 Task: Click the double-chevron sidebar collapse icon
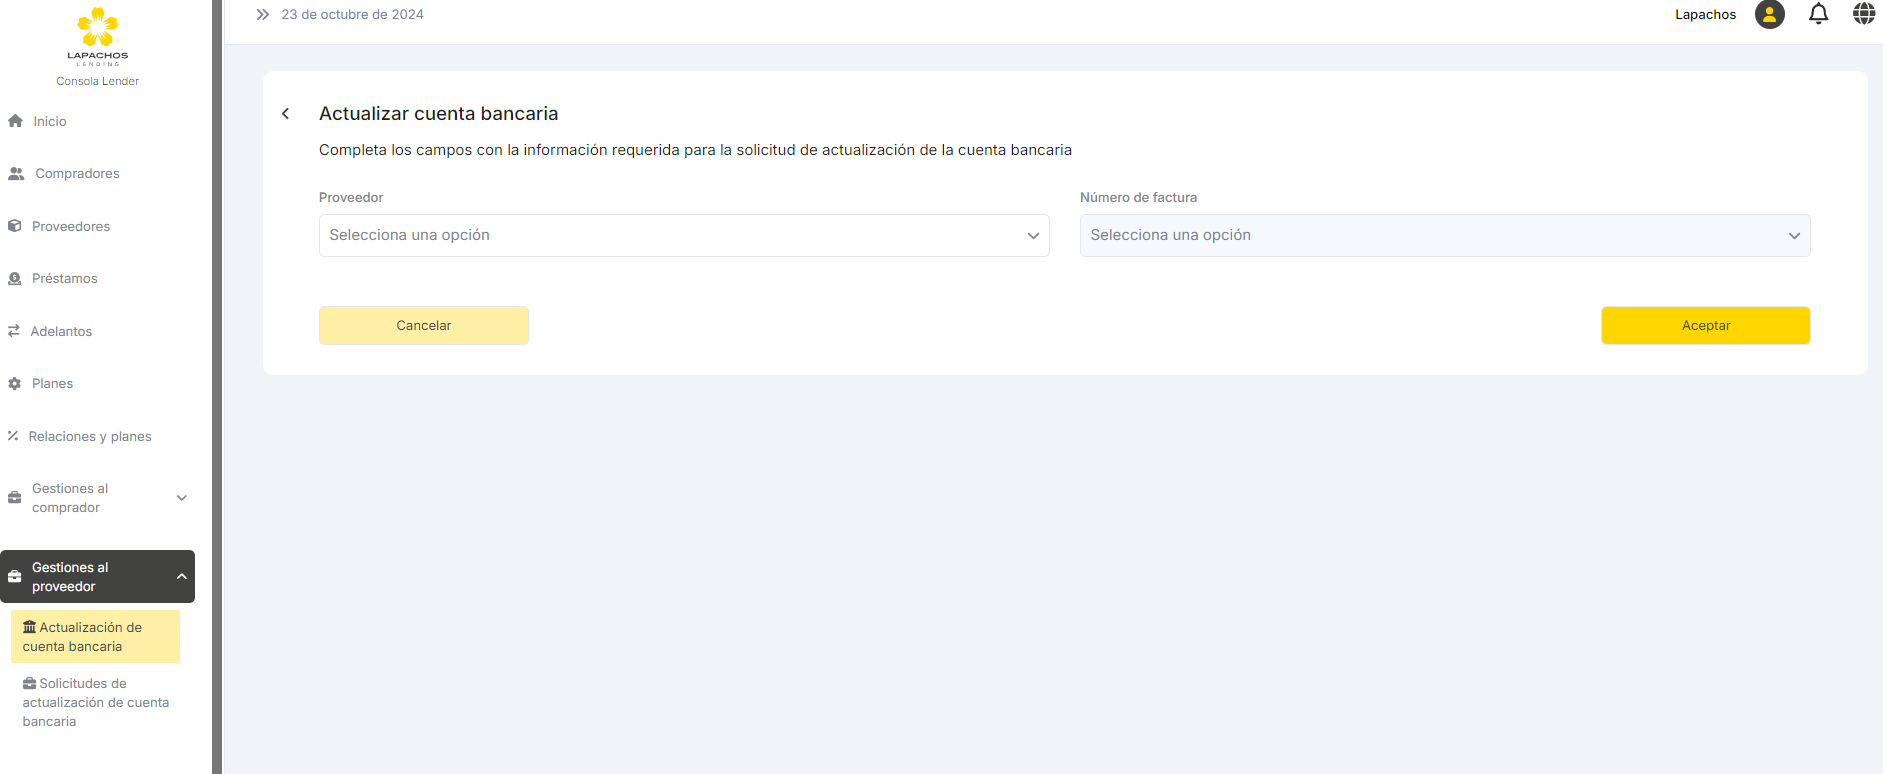262,15
